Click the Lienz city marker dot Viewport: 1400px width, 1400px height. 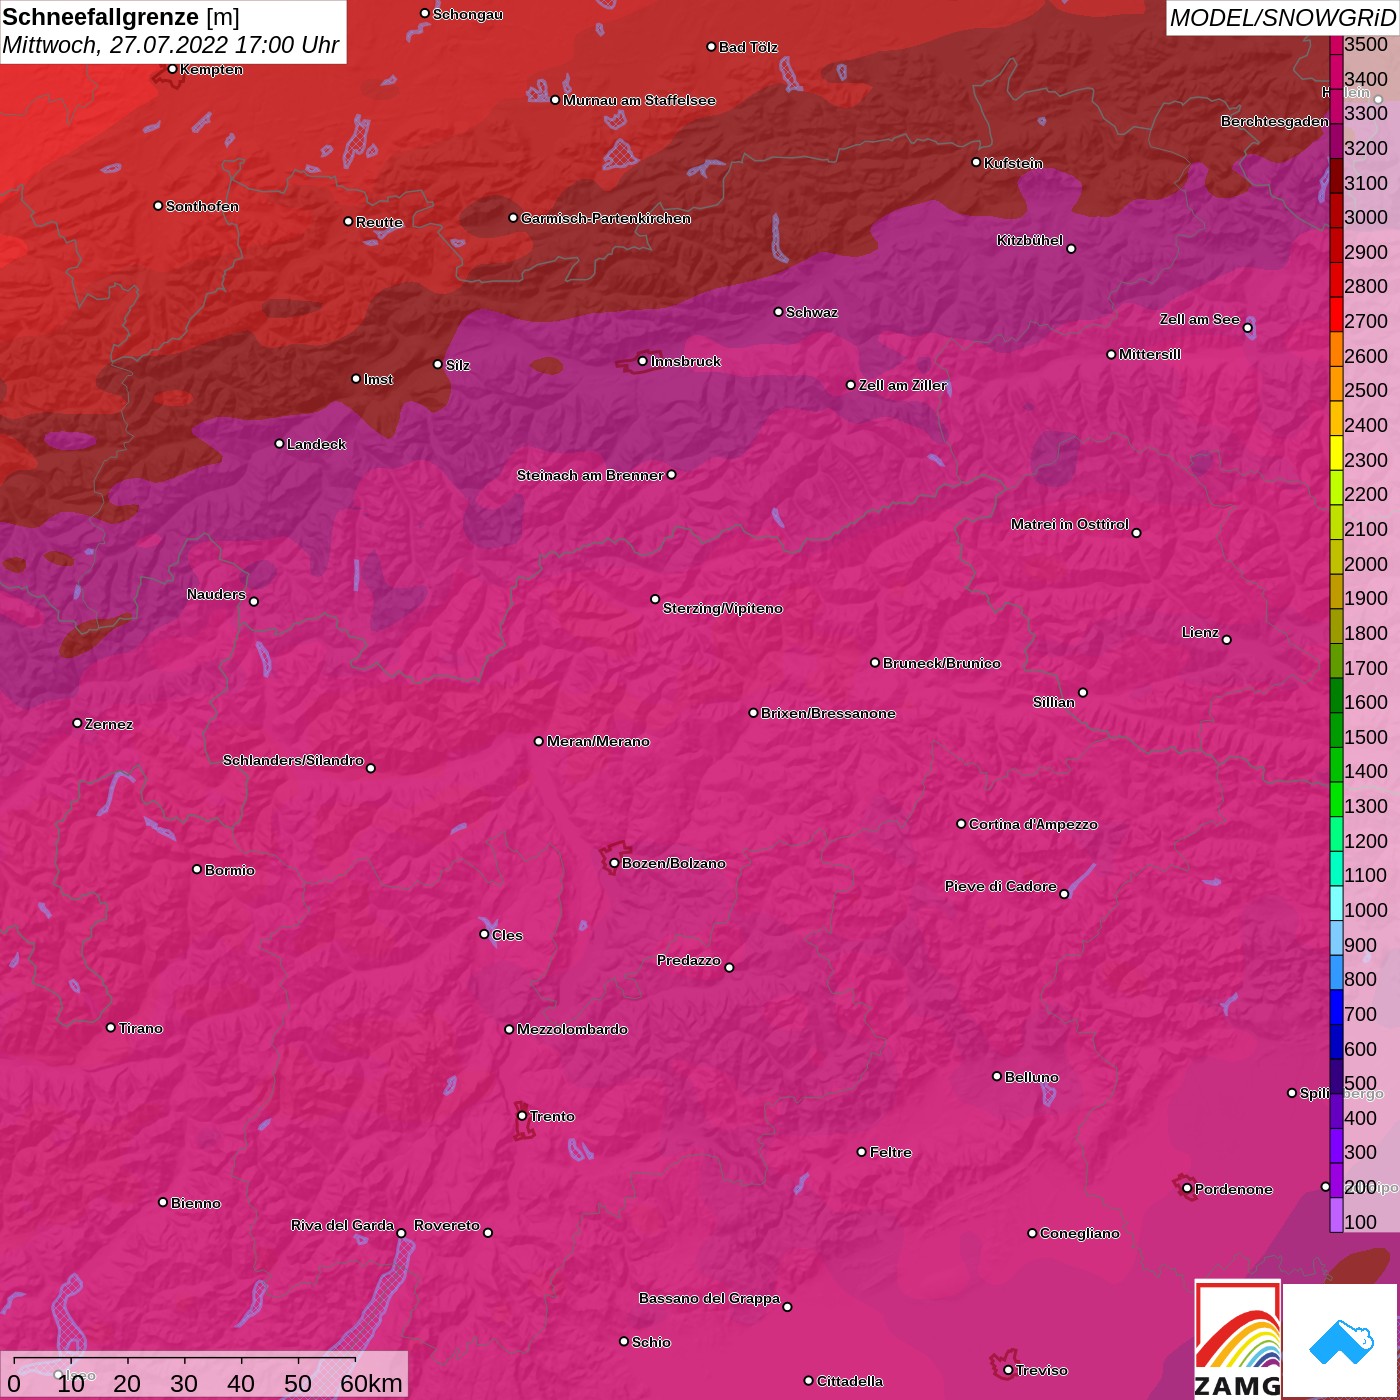coord(1227,640)
